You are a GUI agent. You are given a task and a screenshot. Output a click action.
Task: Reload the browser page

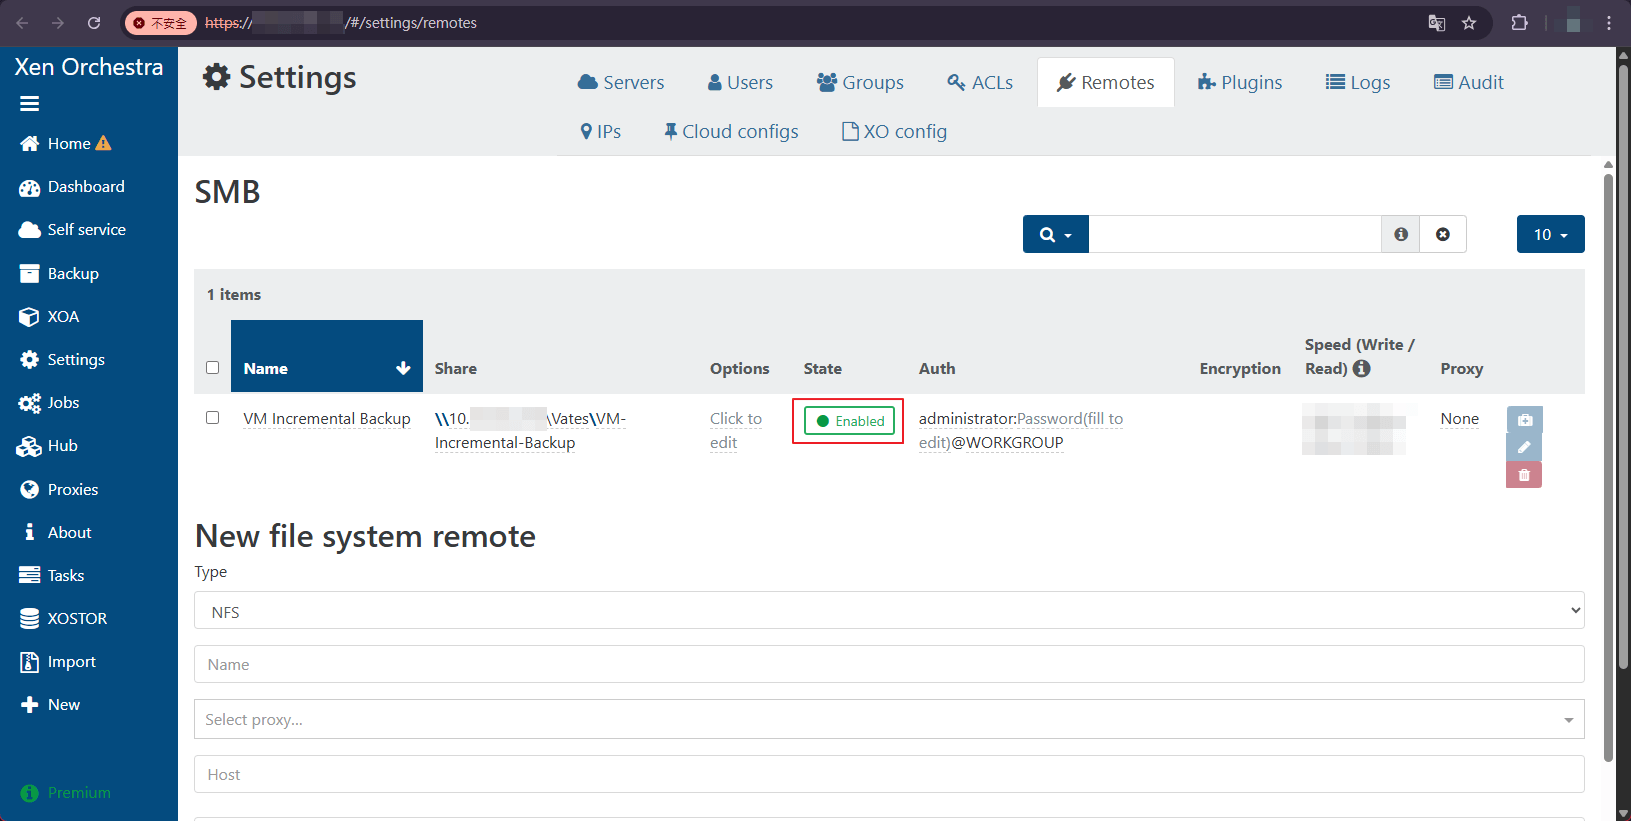[94, 23]
